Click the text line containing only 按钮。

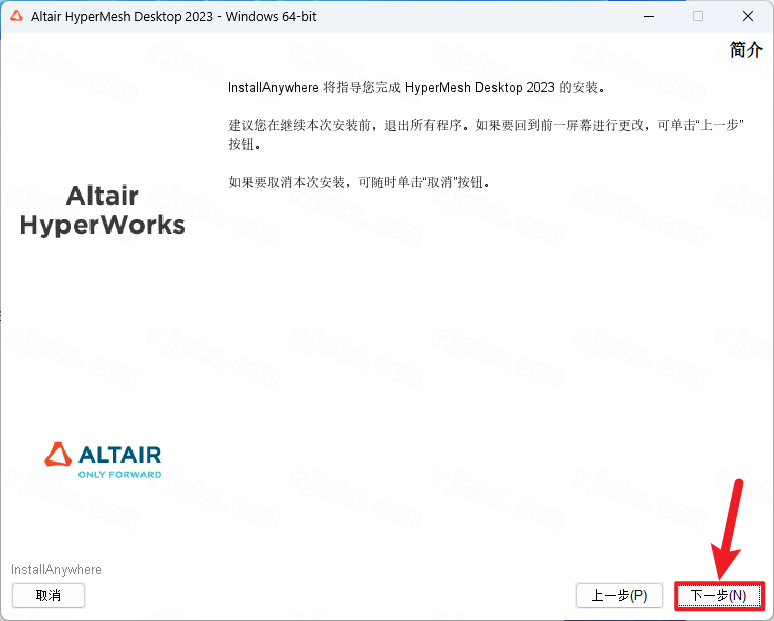click(x=243, y=144)
